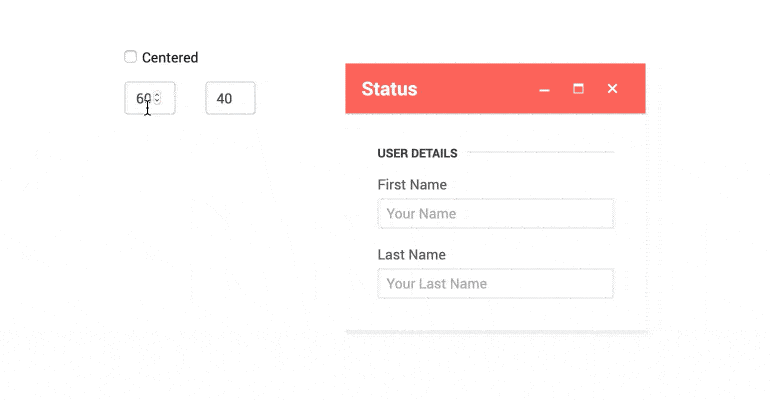Click the USER DETAILS heading
The width and height of the screenshot is (770, 400).
(417, 154)
